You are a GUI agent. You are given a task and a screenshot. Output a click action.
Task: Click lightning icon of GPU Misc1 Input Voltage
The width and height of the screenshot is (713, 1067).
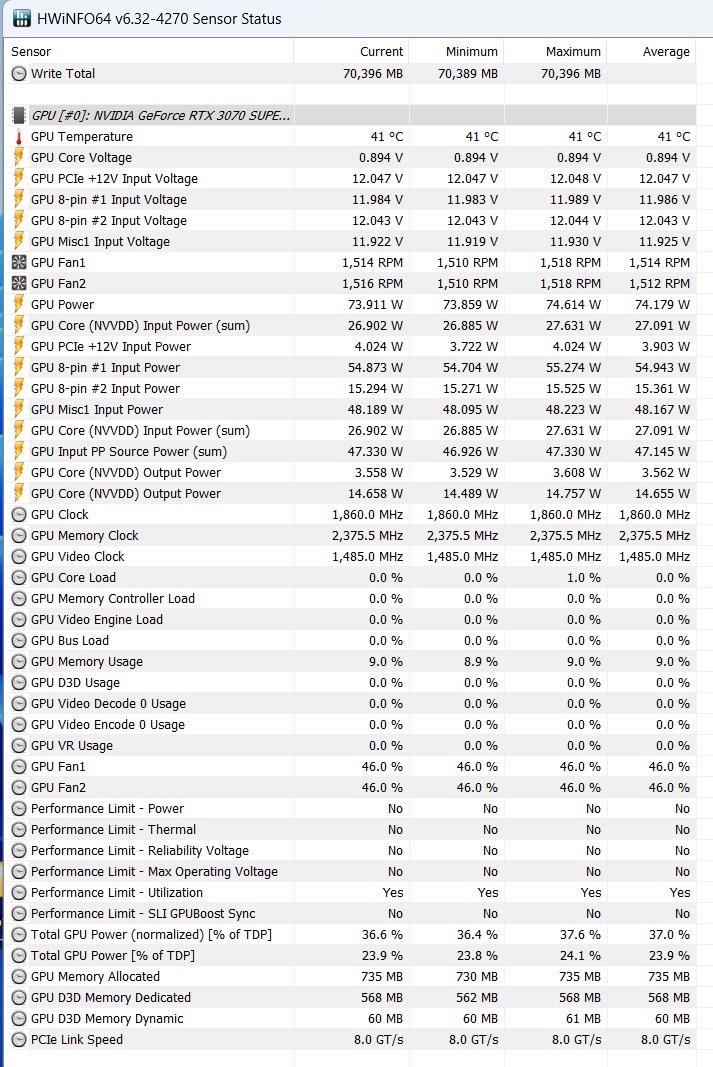click(x=19, y=242)
